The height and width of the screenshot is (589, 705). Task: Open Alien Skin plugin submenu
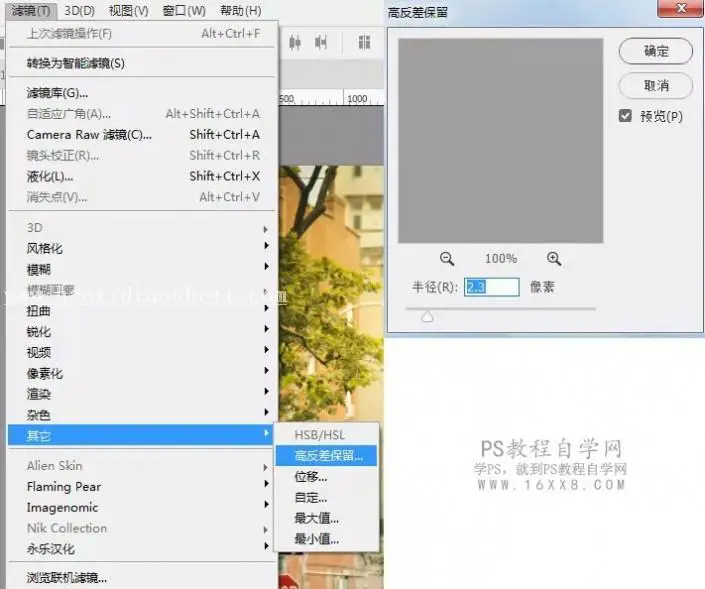coord(142,466)
